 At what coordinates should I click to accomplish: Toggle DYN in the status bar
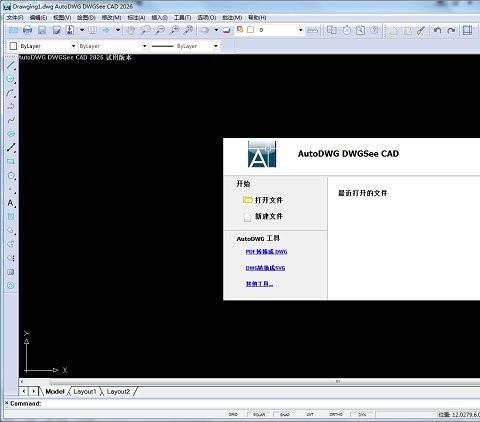click(x=362, y=414)
